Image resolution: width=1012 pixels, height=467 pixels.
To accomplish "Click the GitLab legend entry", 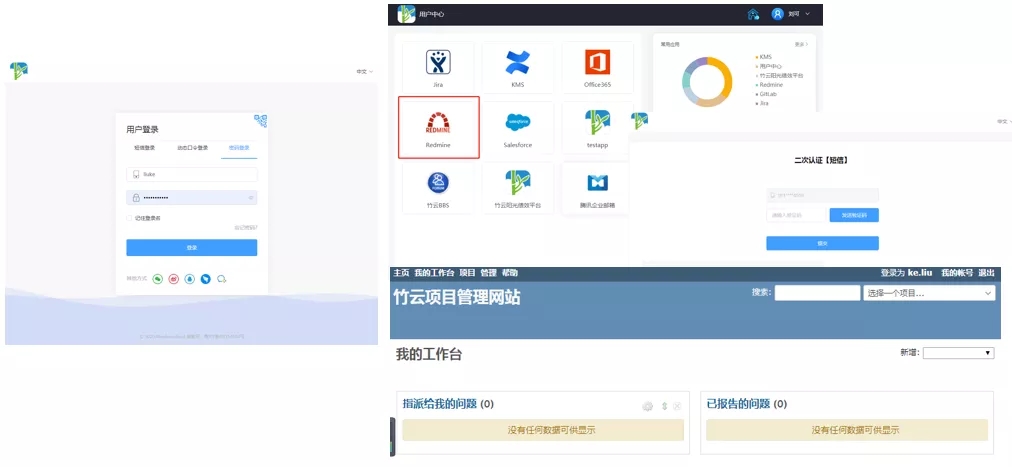I will tap(766, 94).
